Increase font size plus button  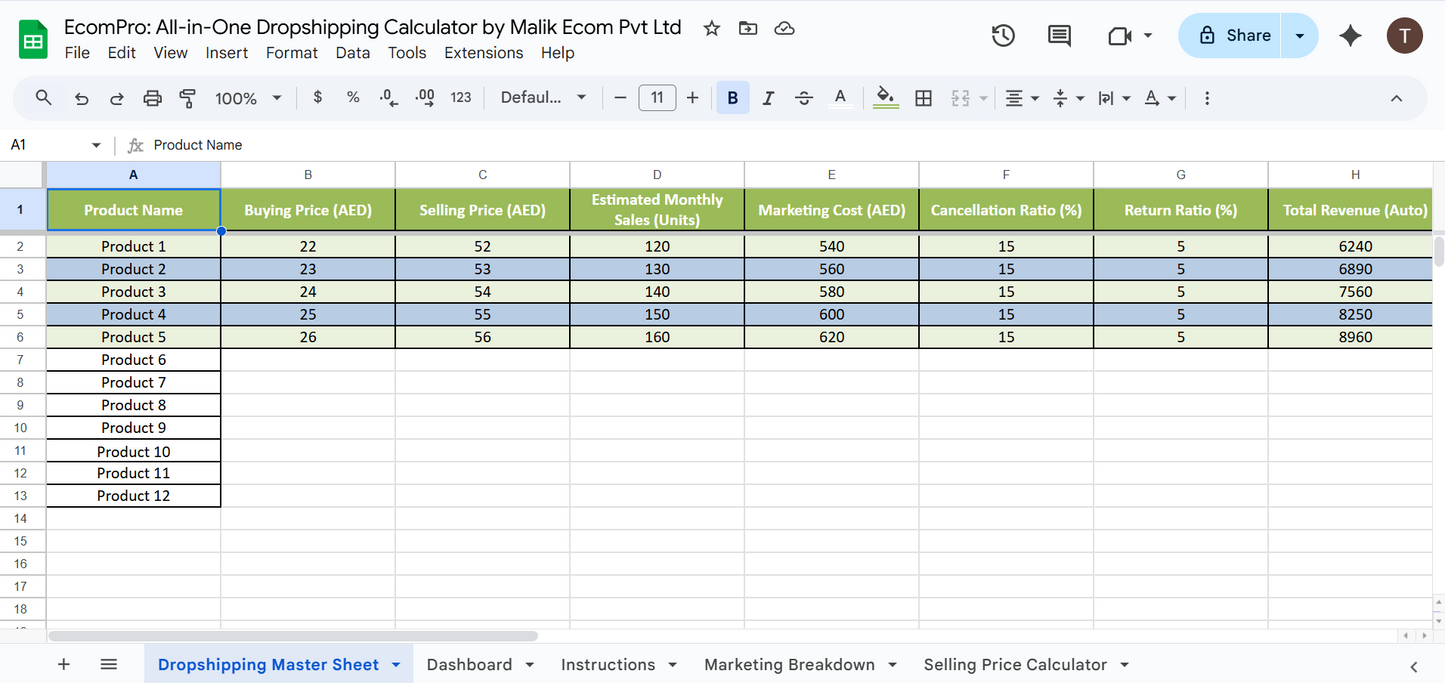point(692,98)
